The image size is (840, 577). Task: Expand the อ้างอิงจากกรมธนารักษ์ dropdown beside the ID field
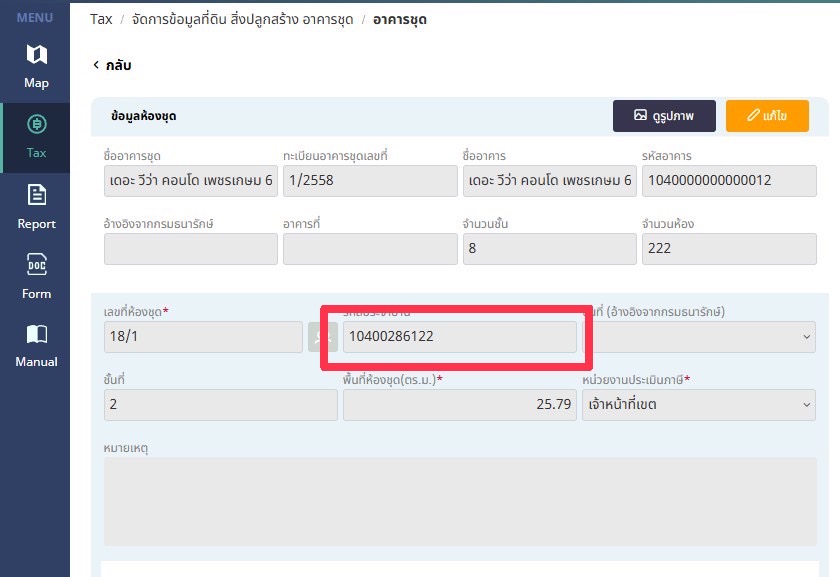click(700, 337)
